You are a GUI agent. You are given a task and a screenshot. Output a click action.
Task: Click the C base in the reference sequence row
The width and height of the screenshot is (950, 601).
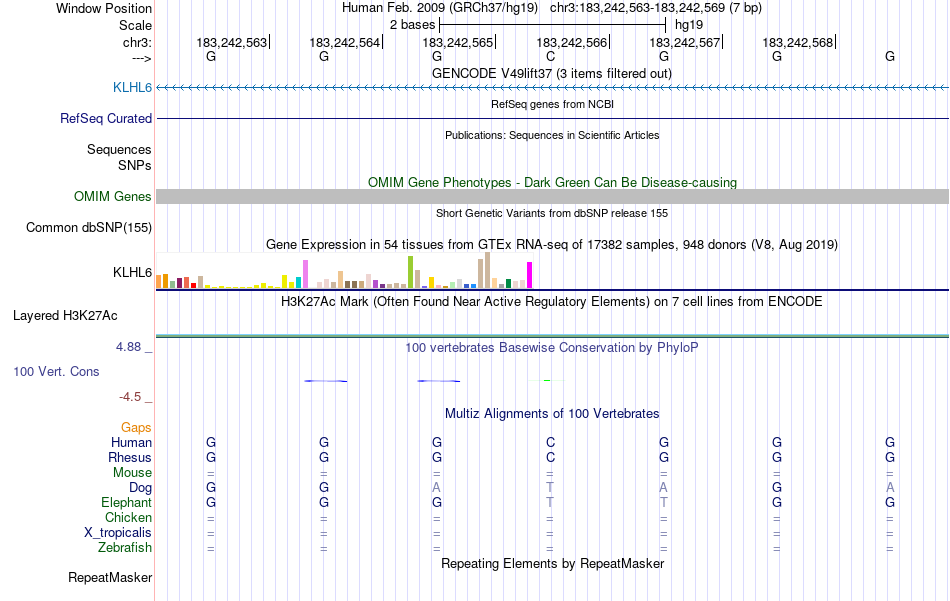[550, 56]
